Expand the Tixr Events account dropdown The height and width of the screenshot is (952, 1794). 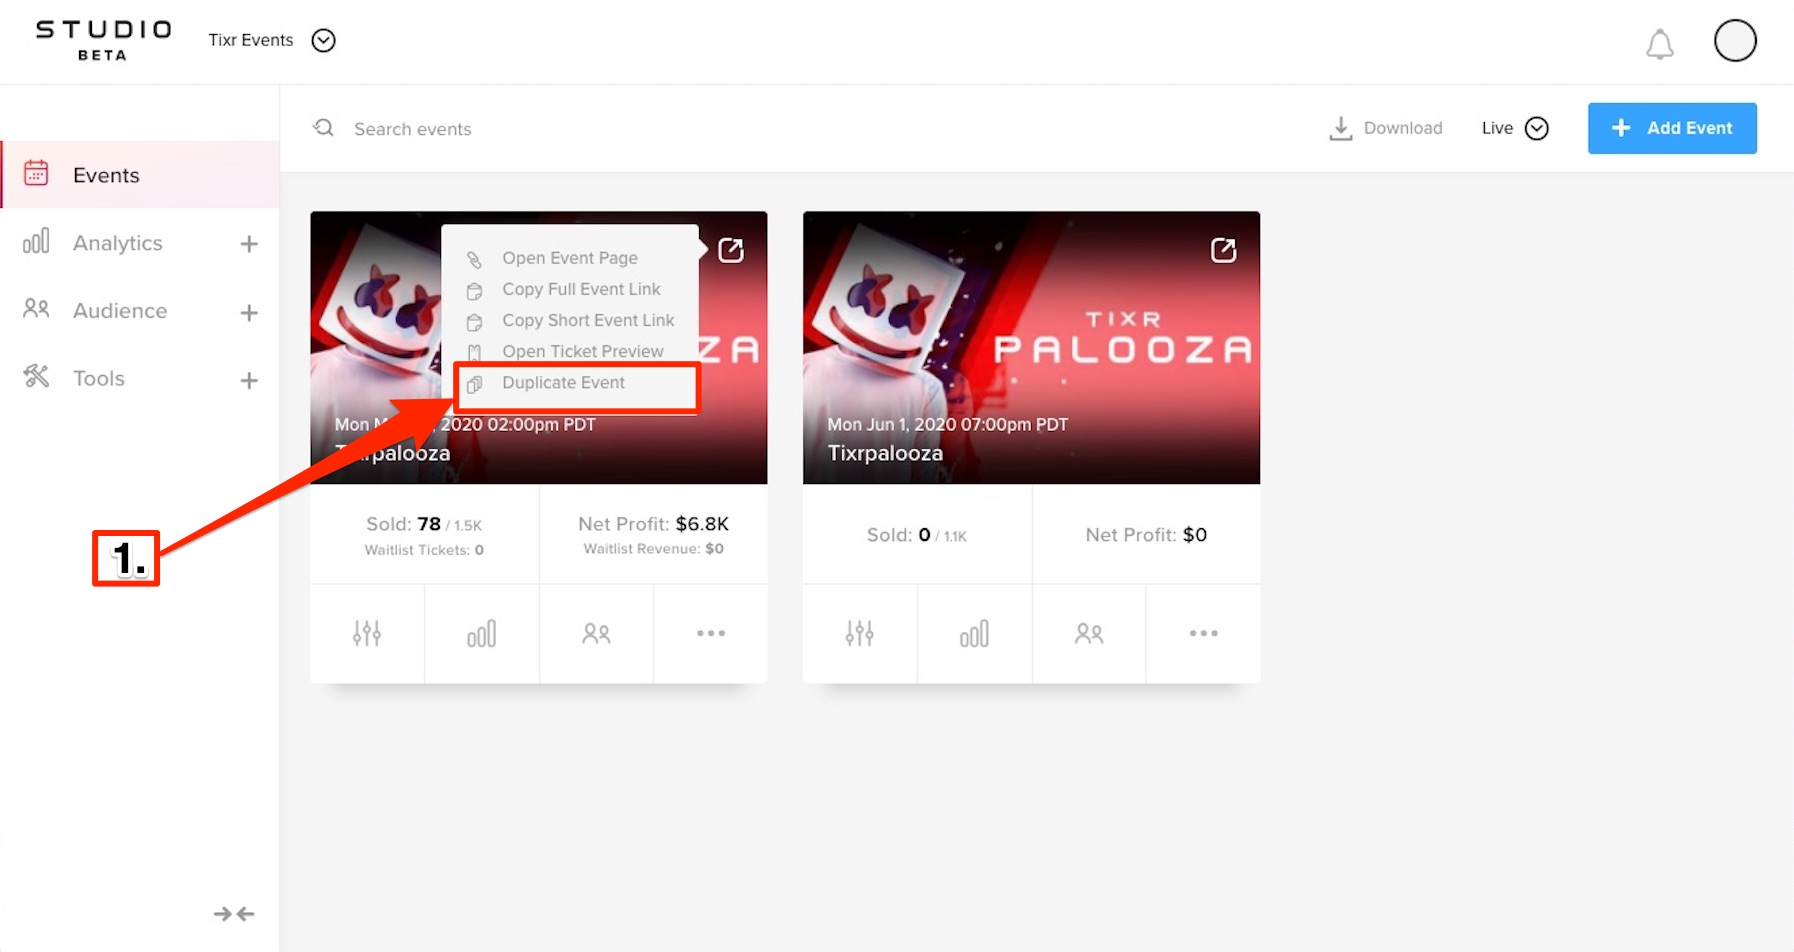click(323, 40)
